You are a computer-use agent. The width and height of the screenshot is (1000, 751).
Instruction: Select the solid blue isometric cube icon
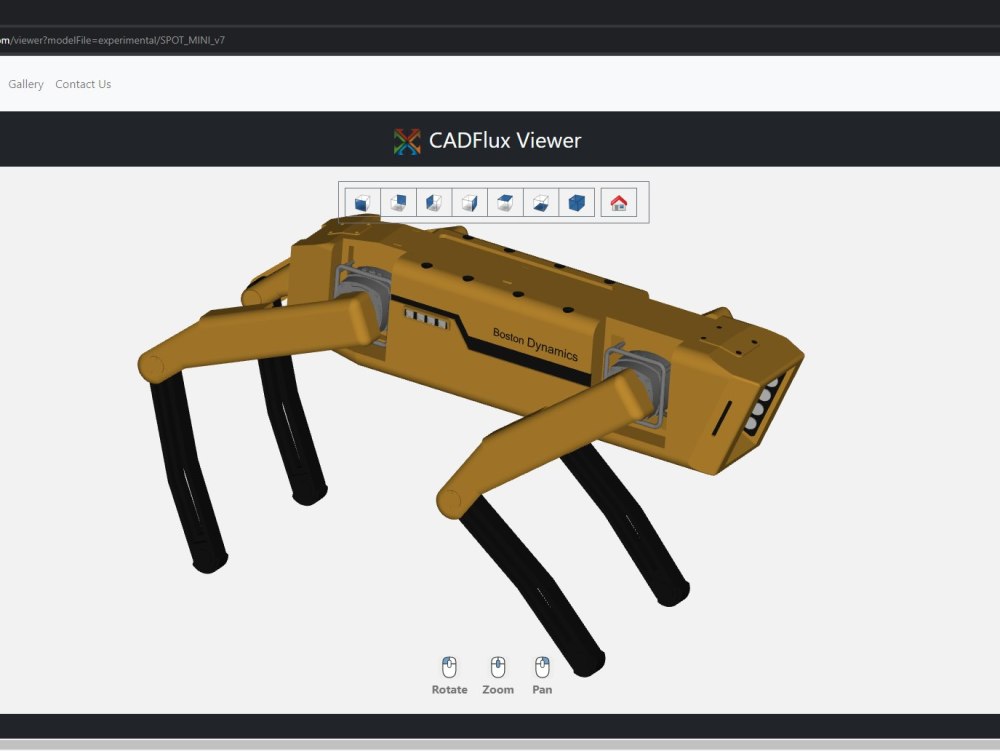pyautogui.click(x=577, y=203)
